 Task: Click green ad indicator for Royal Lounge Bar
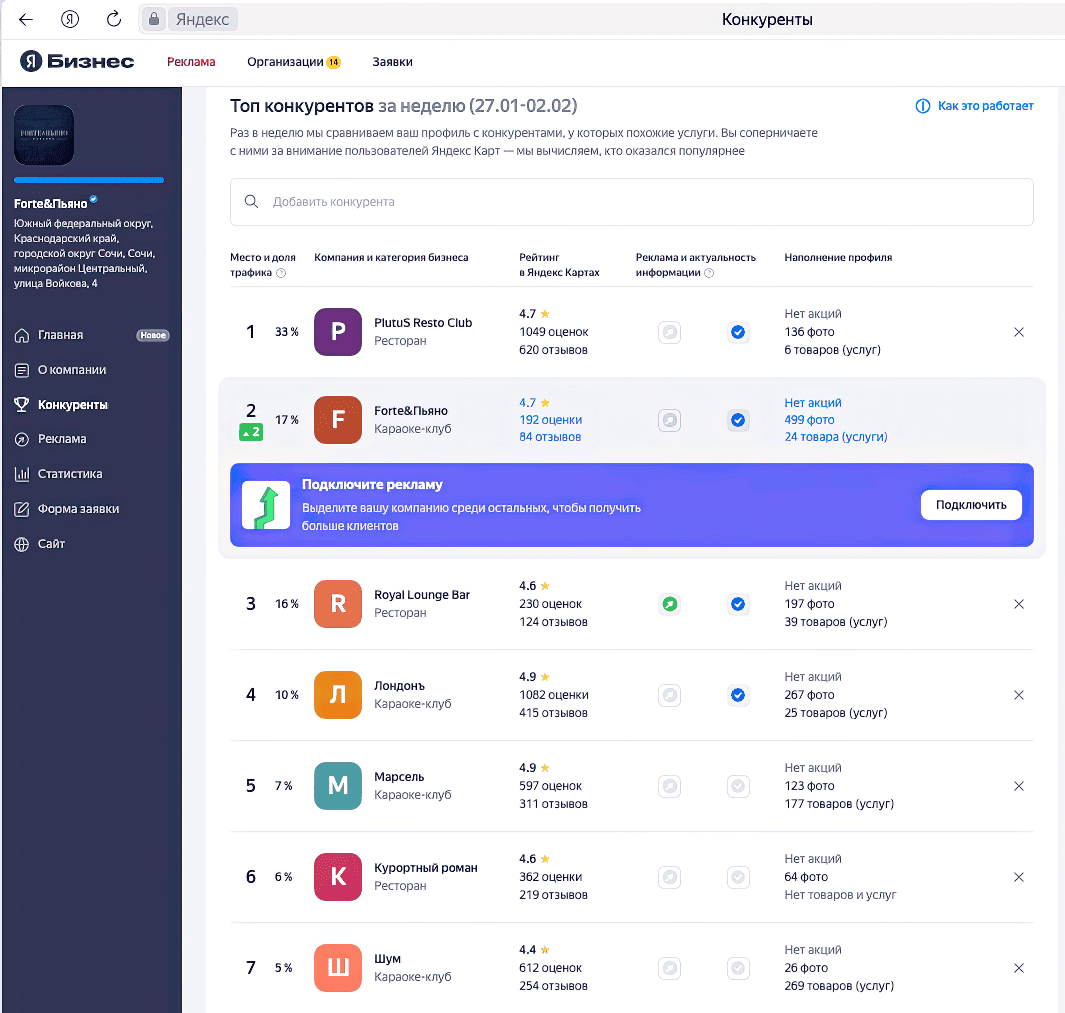coord(670,604)
